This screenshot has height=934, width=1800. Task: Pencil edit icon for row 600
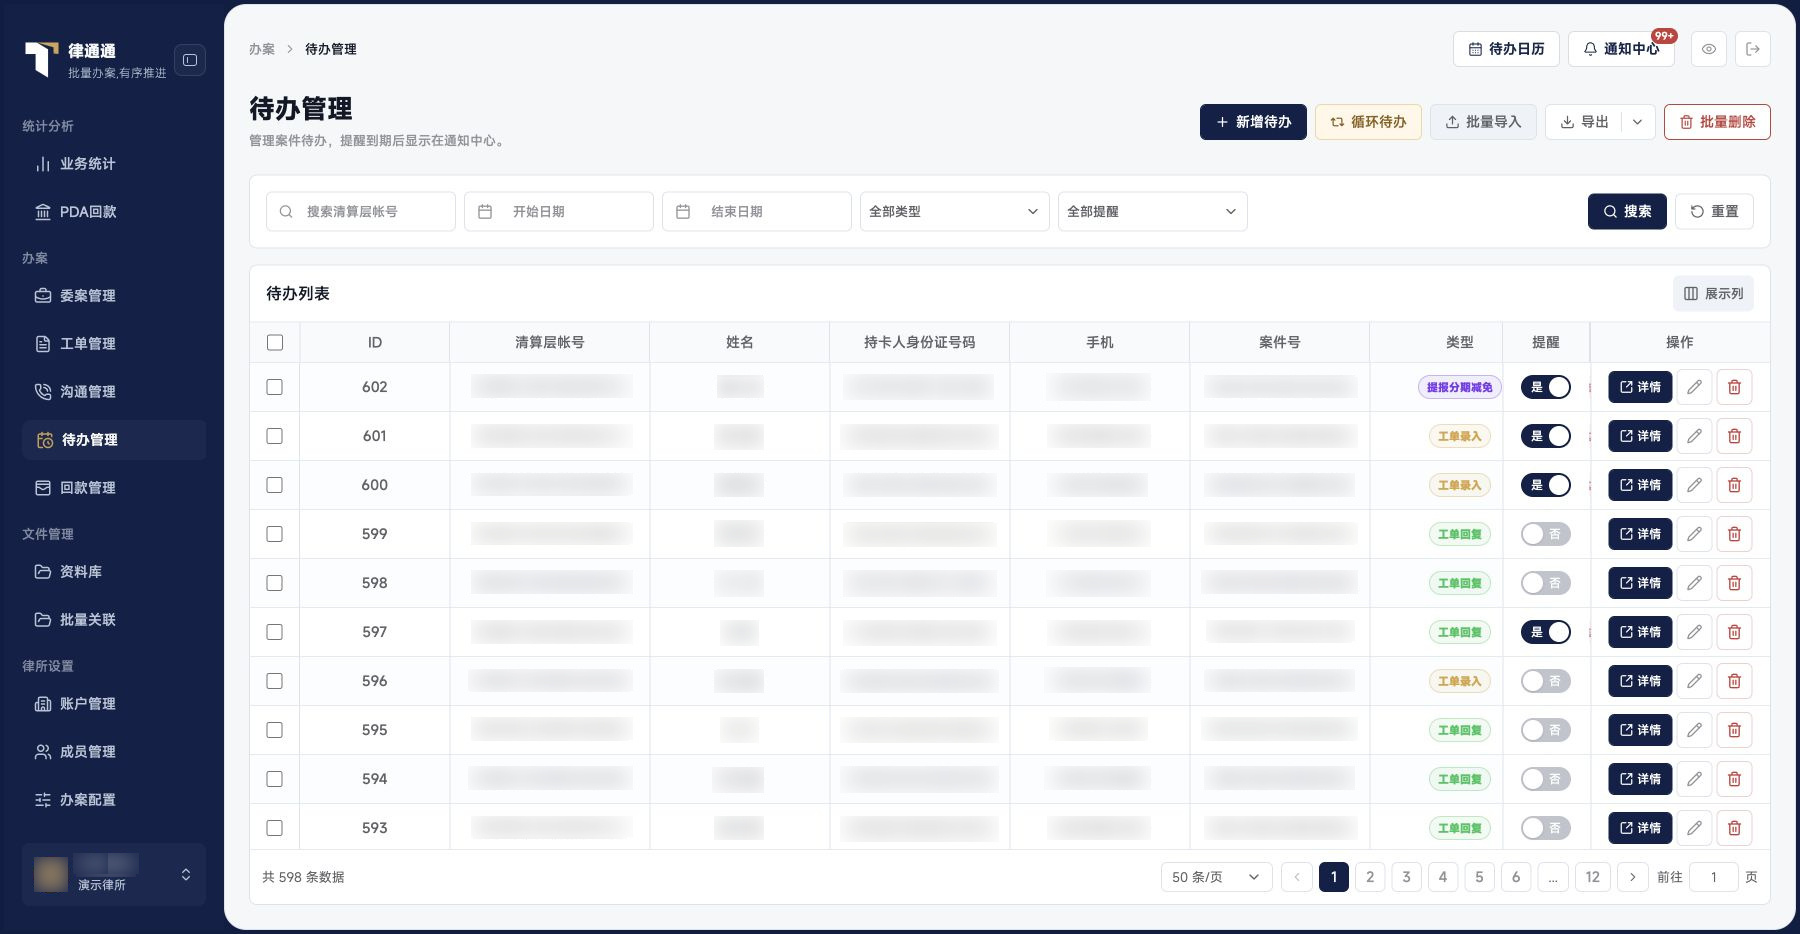point(1694,485)
